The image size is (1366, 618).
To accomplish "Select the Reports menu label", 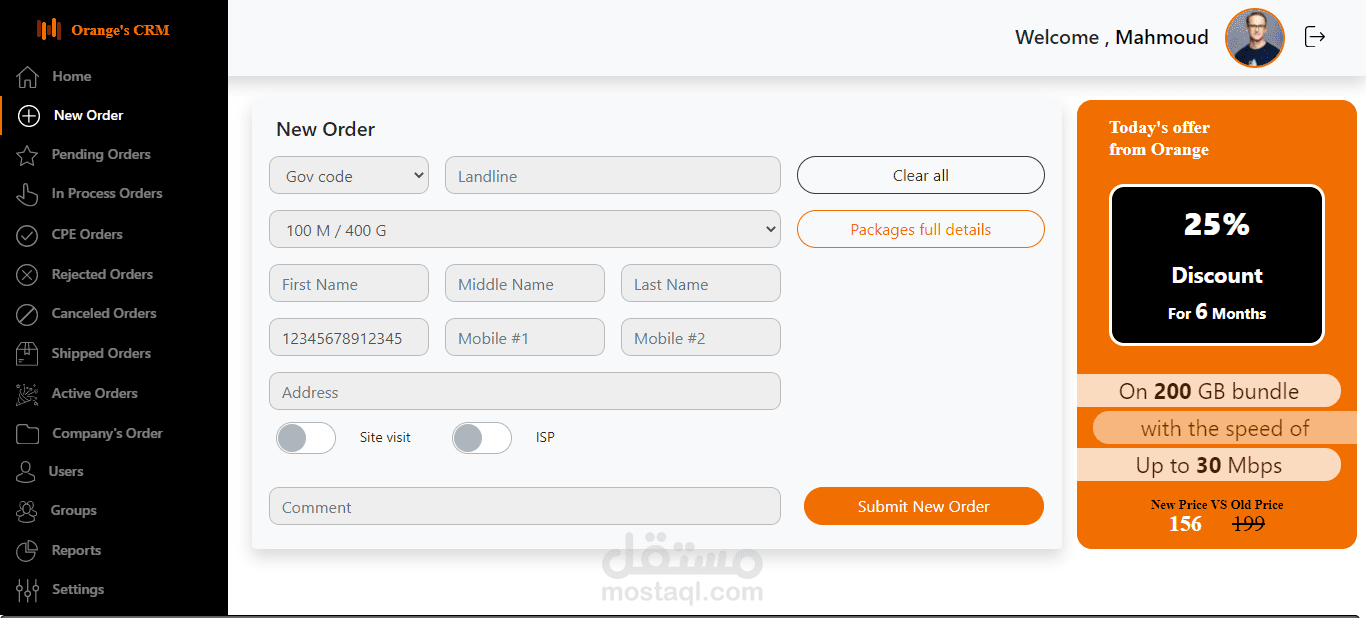I will 76,551.
